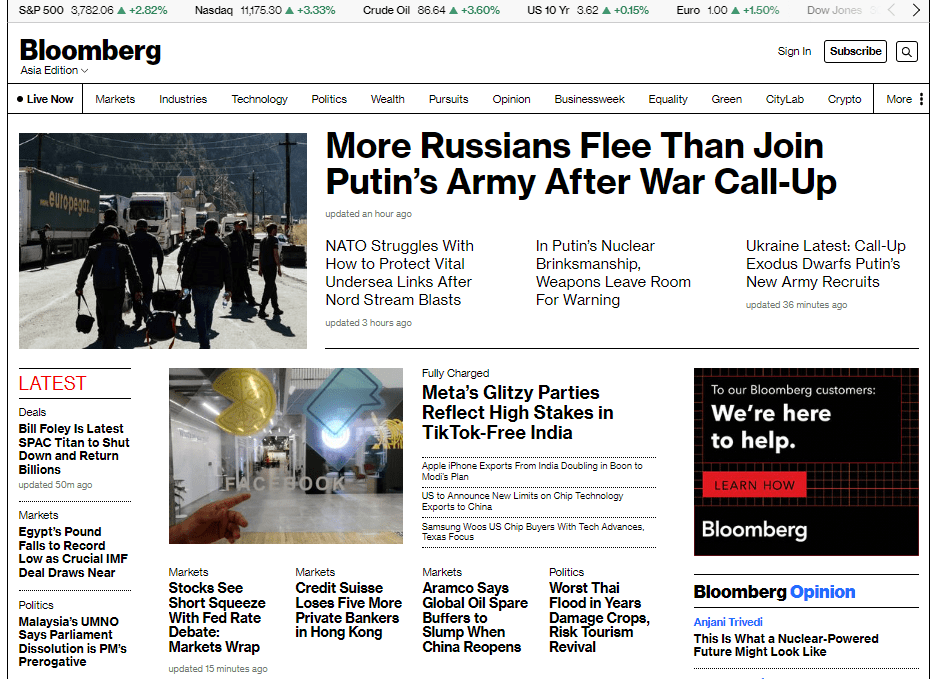Open the search with the magnifier icon

tap(906, 51)
